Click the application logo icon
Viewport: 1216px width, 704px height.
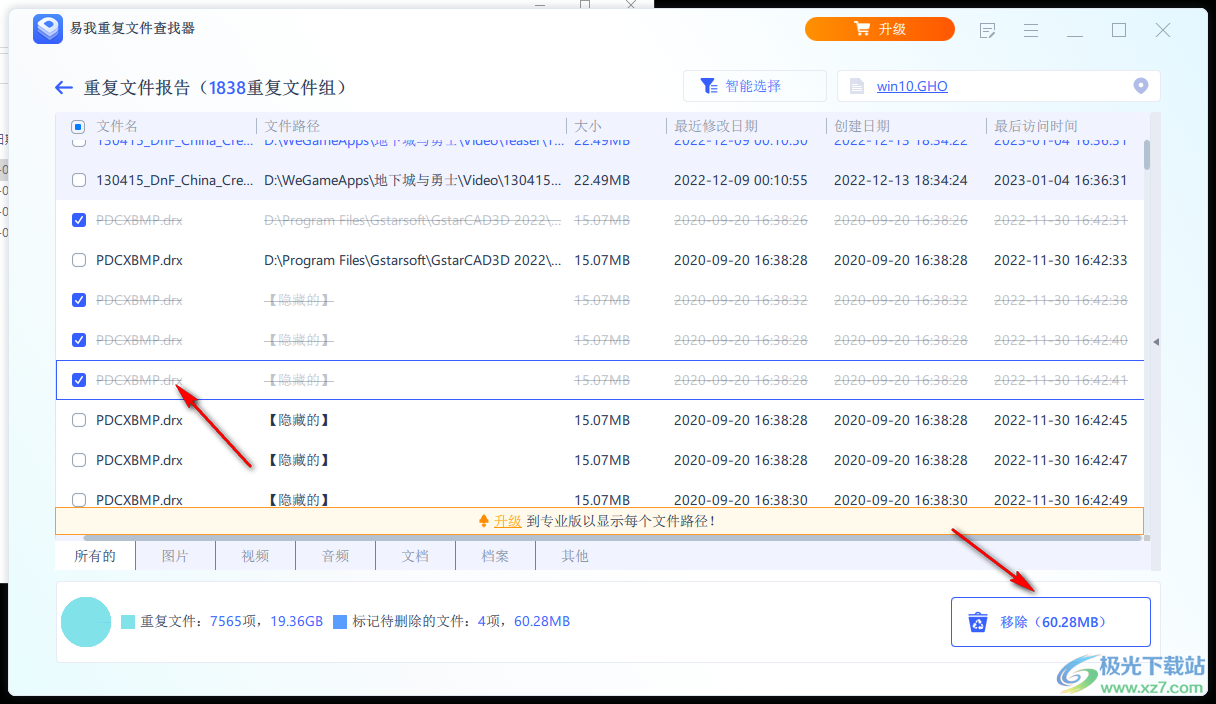48,29
